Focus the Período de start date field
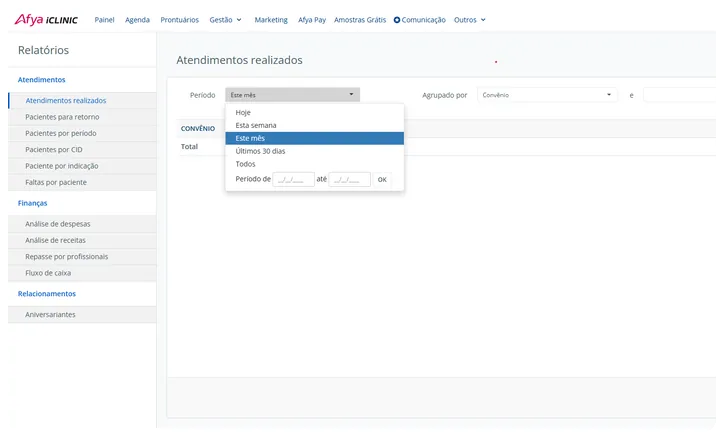Viewport: 724px width, 440px height. [294, 179]
